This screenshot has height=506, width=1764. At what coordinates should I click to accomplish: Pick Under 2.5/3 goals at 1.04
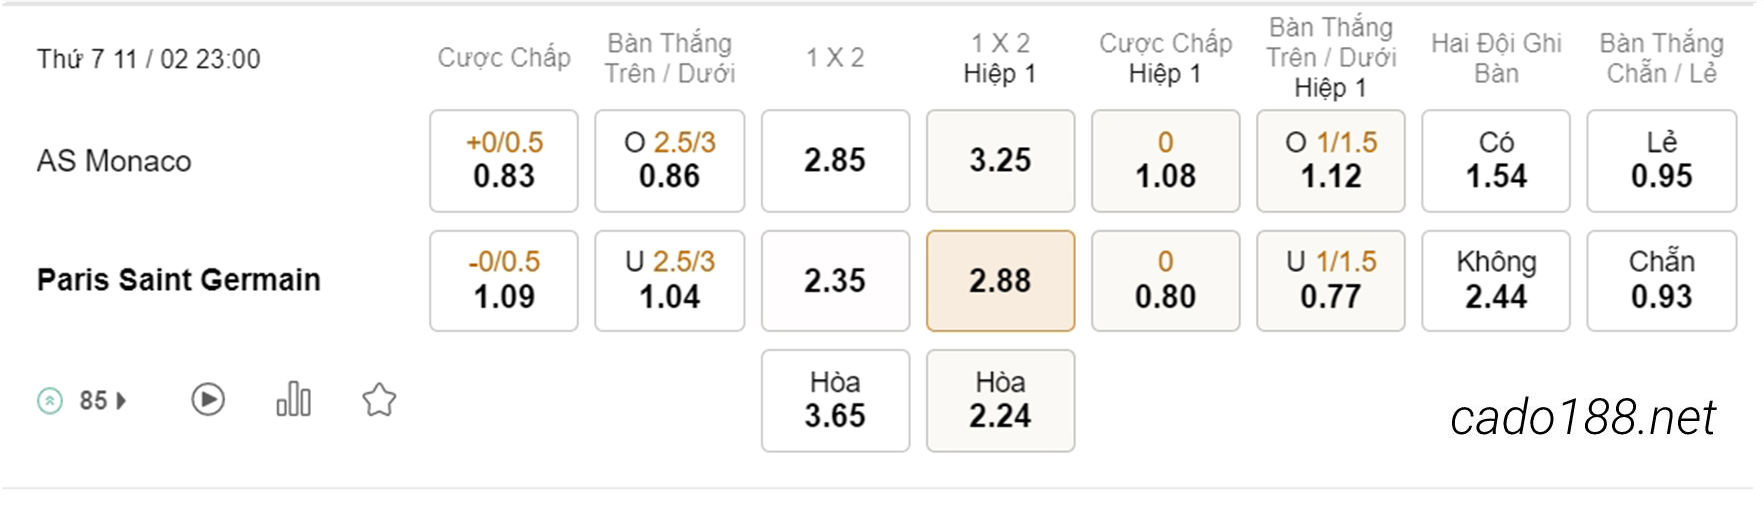670,281
